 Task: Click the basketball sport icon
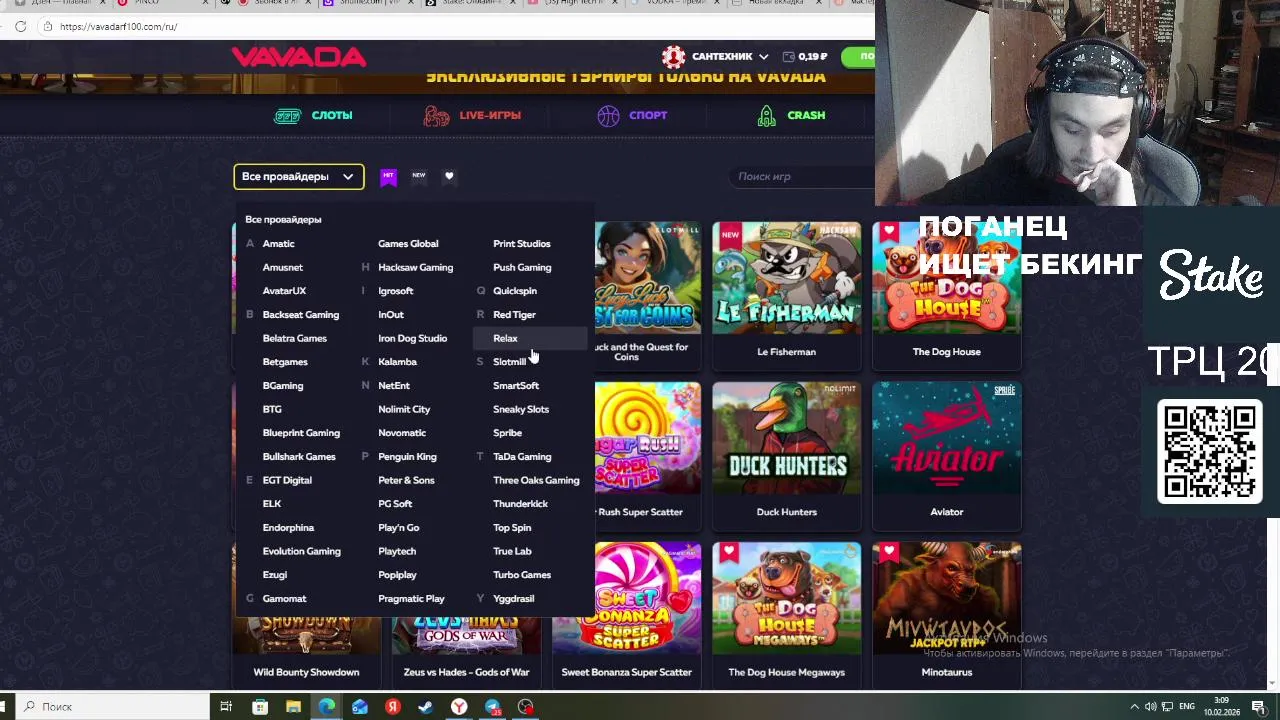click(608, 116)
